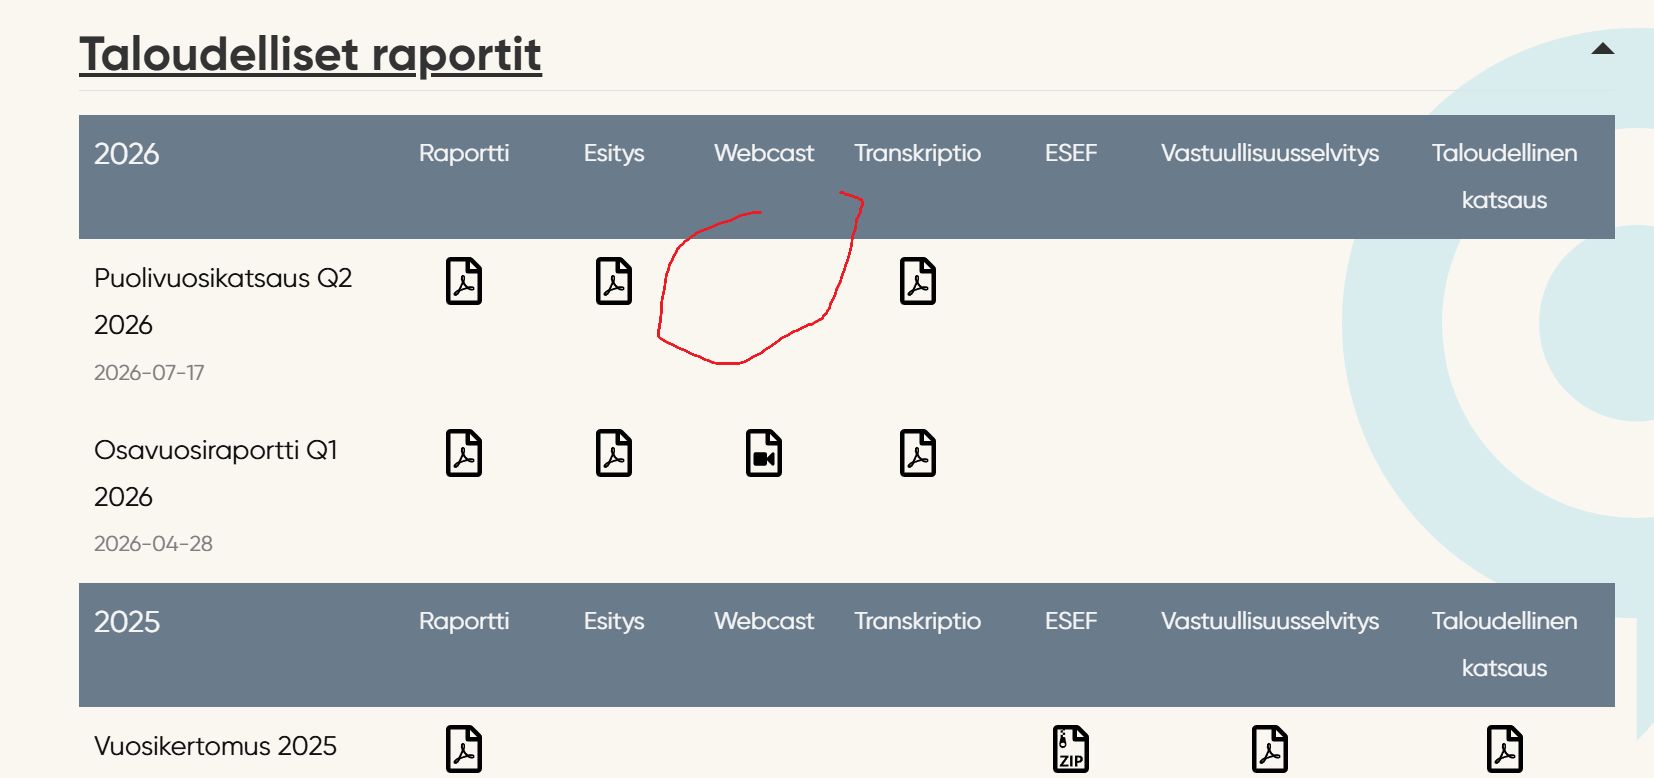Open Osavuosiraportti Q1 2026 Raportti PDF
The image size is (1654, 778).
coord(464,453)
